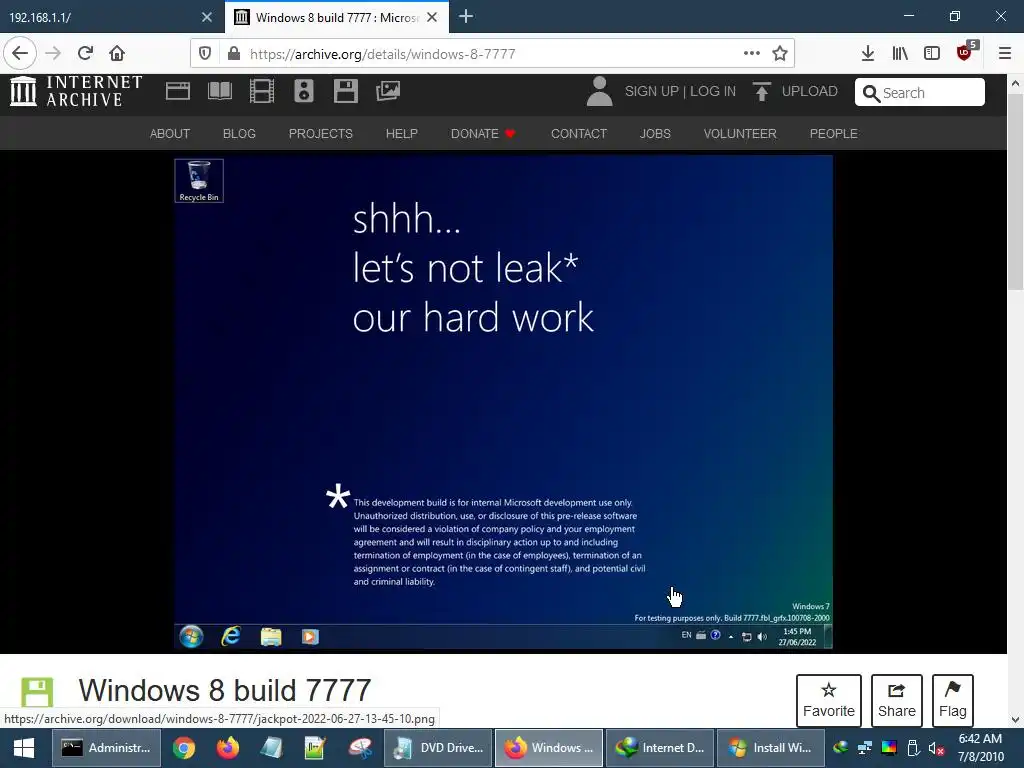Screen dimensions: 1024x768
Task: Click the Internet Archive Search box
Action: click(920, 92)
